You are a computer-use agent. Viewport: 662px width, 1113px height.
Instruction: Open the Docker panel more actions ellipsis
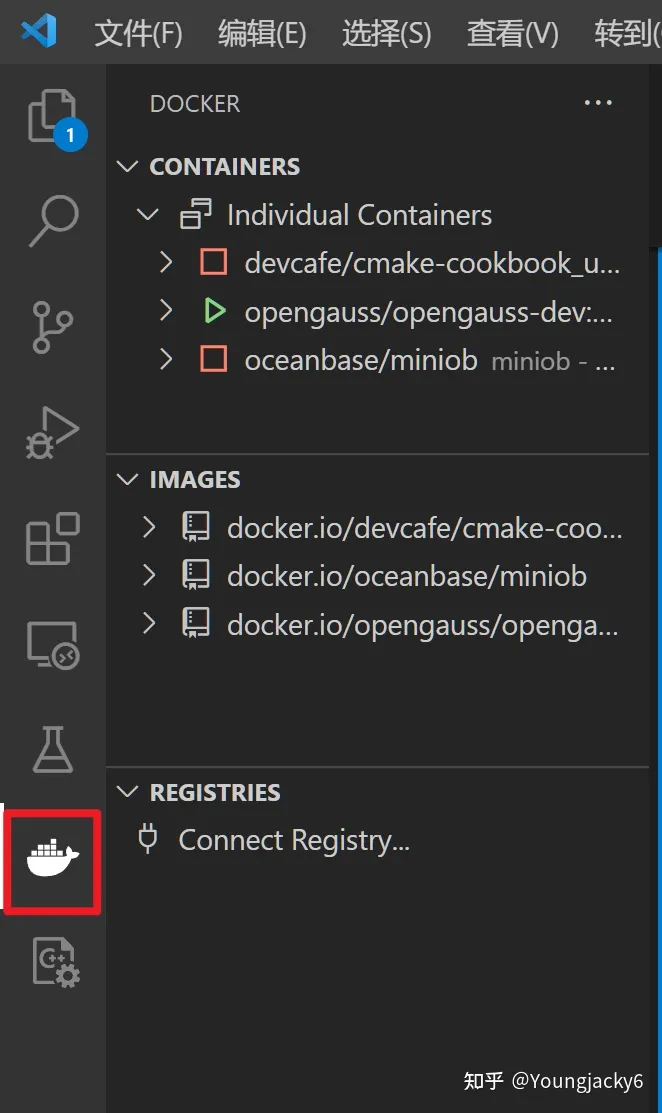[x=598, y=102]
